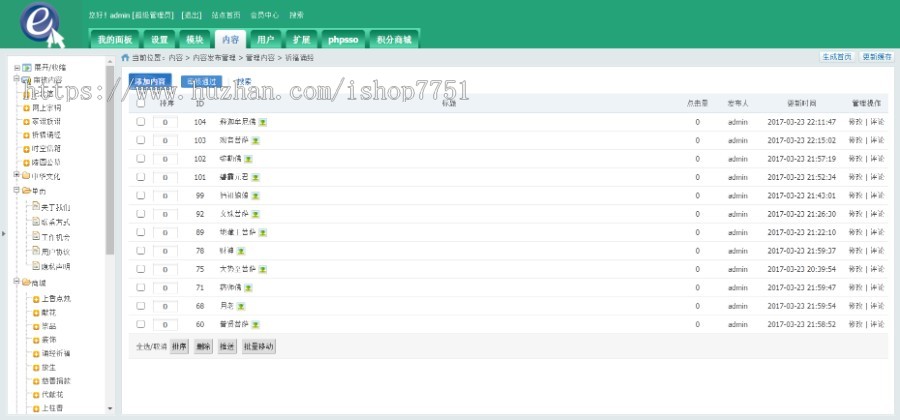Expand the 中华文化 tree node
The height and width of the screenshot is (420, 900).
[x=17, y=176]
